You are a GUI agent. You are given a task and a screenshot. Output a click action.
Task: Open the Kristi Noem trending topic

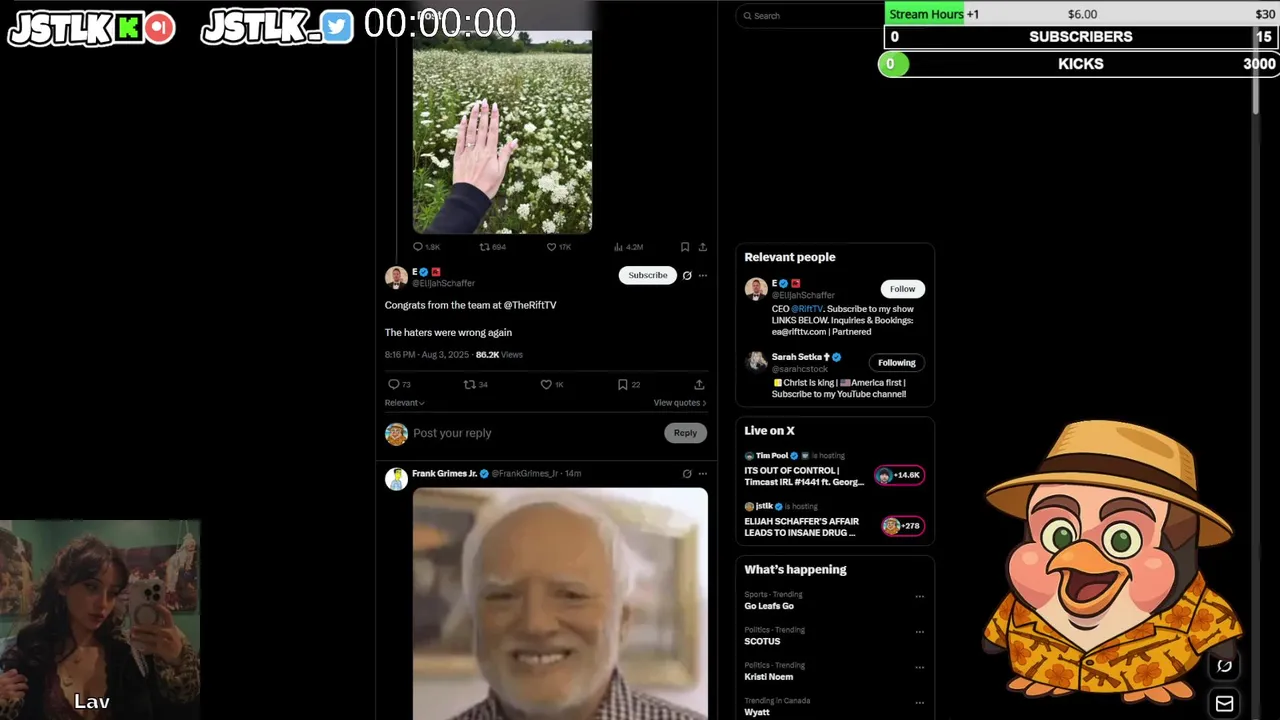(768, 677)
